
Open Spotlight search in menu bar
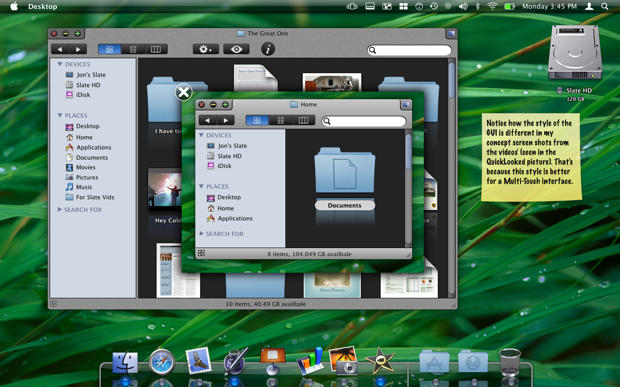click(x=605, y=6)
